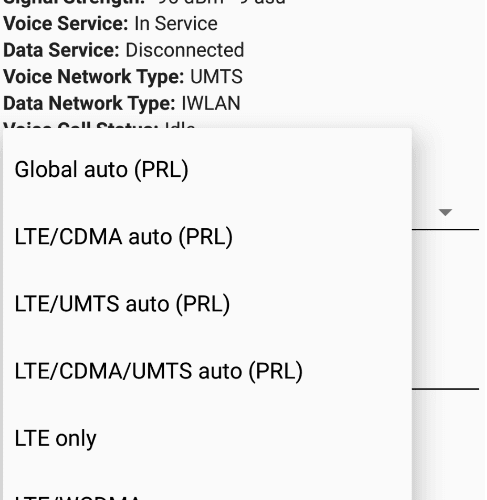
Task: Choose the LTE only network mode
Action: tap(207, 438)
